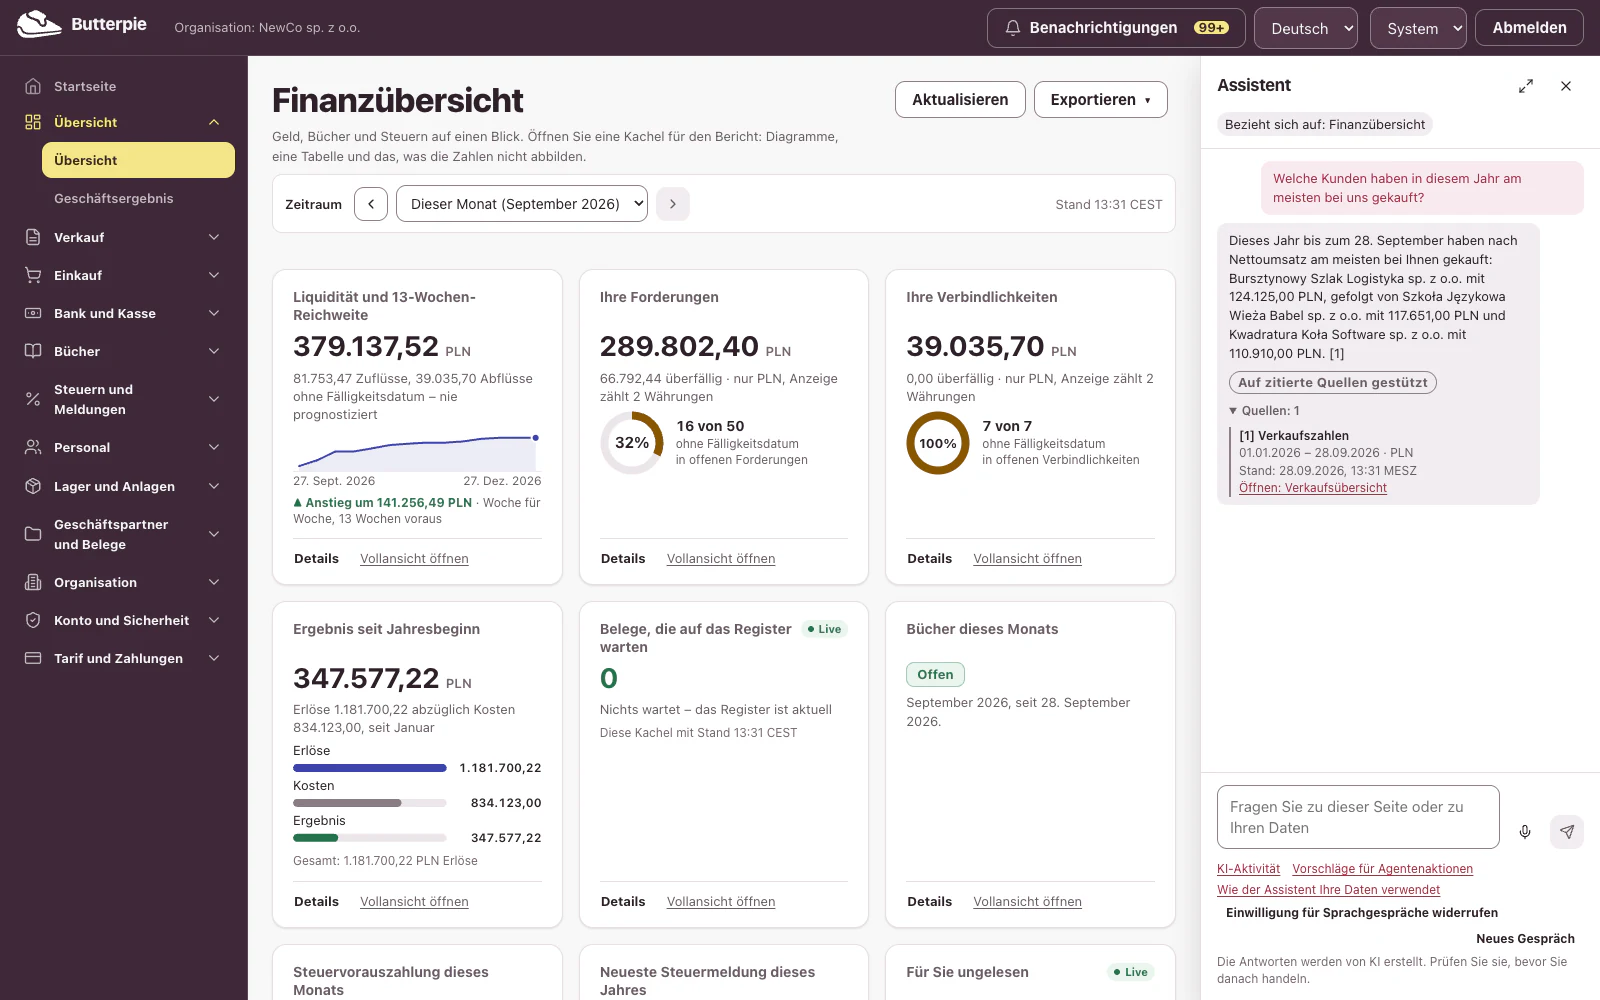The image size is (1600, 1000).
Task: Click the Einkauf shopping cart icon
Action: (x=33, y=275)
